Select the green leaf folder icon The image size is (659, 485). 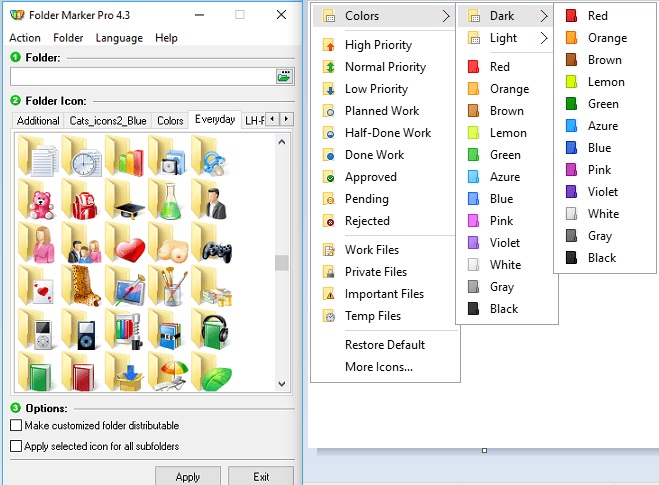click(x=211, y=372)
